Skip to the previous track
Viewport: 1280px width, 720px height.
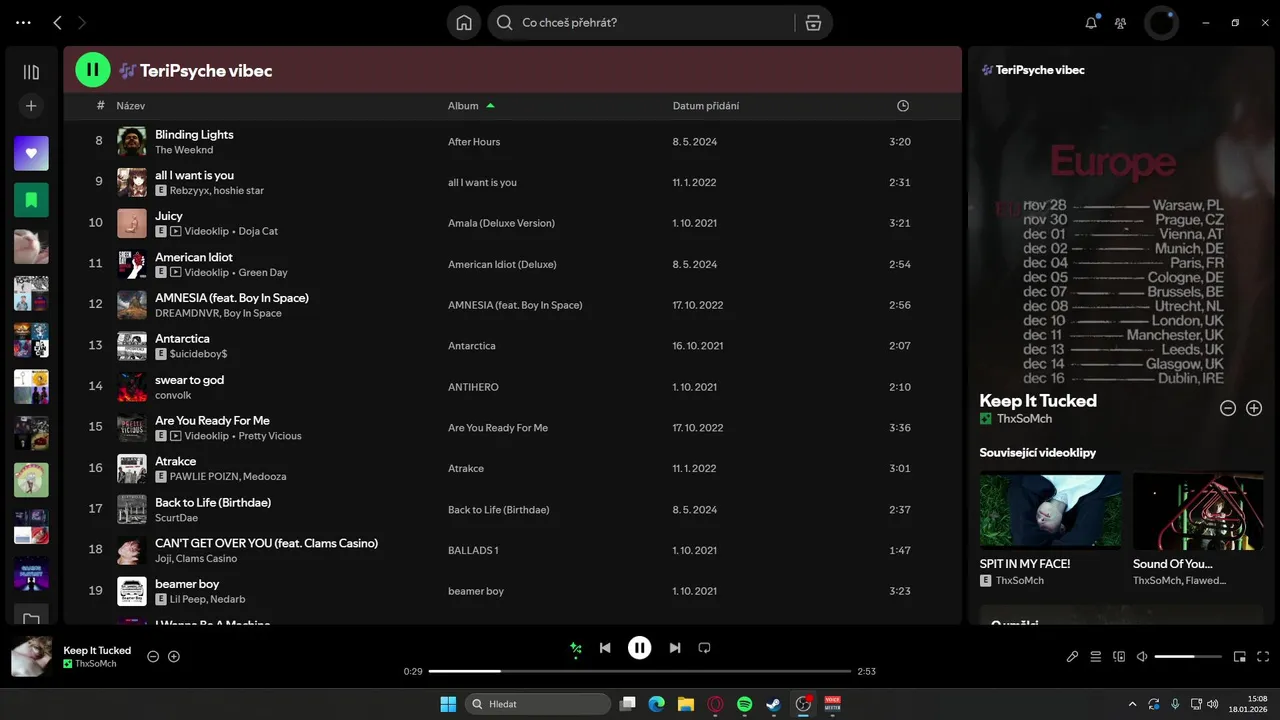605,648
